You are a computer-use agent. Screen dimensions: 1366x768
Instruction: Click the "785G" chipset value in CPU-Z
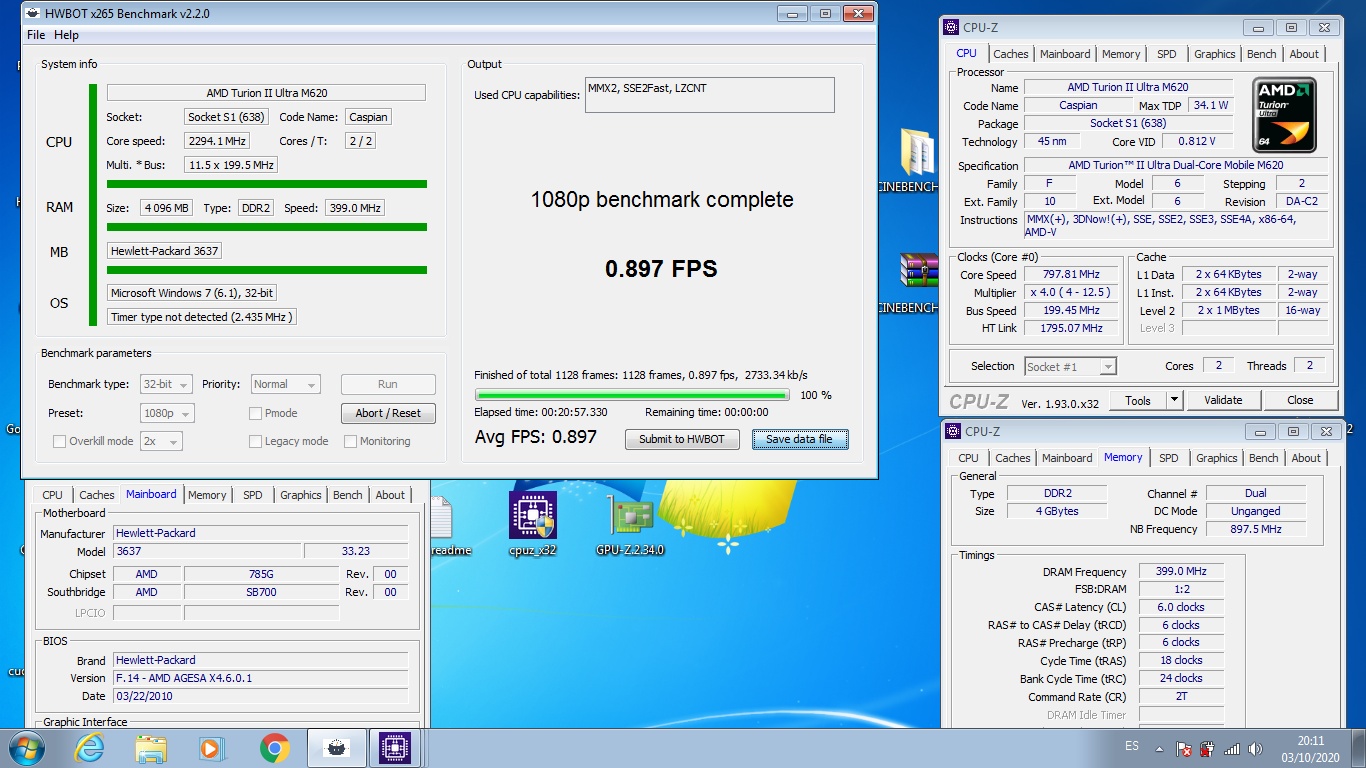[x=261, y=574]
